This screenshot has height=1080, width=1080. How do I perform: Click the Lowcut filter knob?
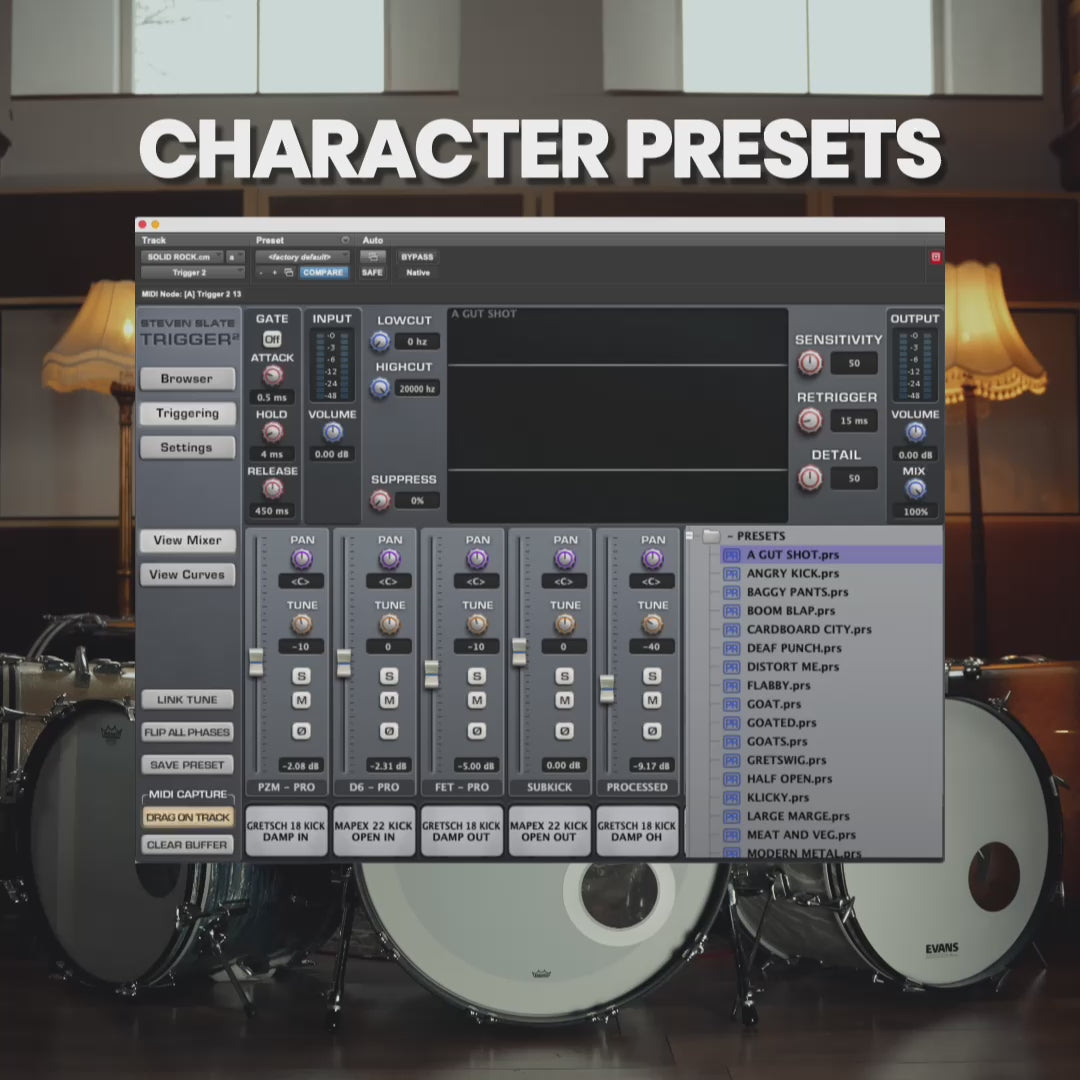pos(380,341)
